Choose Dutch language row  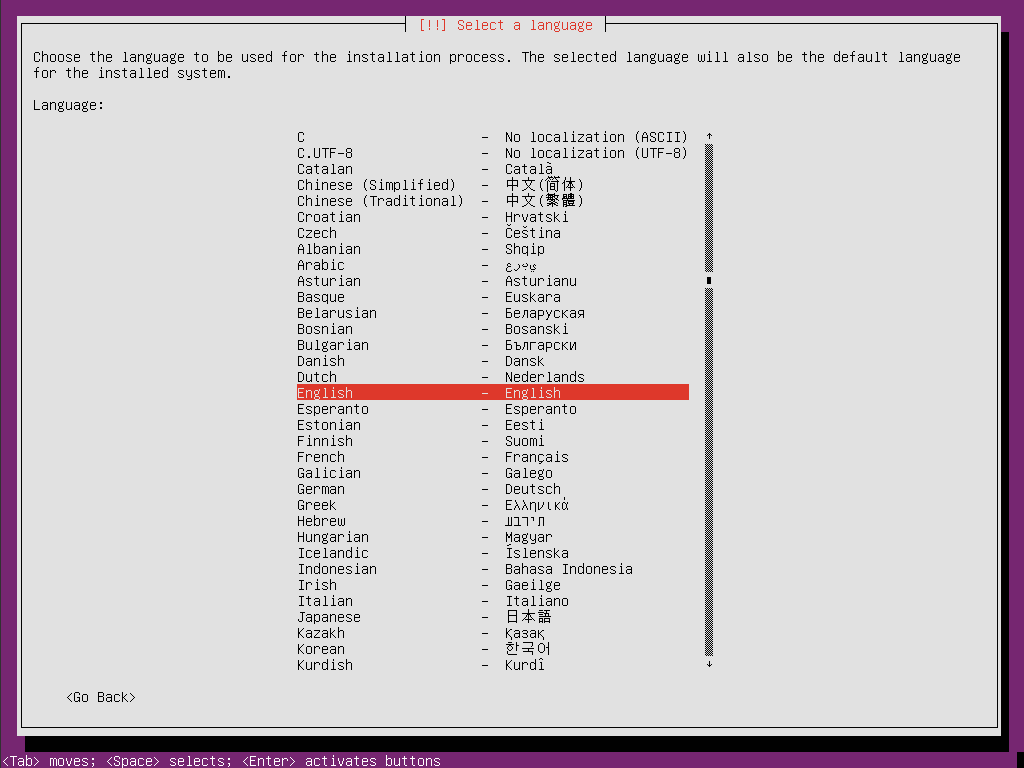coord(492,377)
